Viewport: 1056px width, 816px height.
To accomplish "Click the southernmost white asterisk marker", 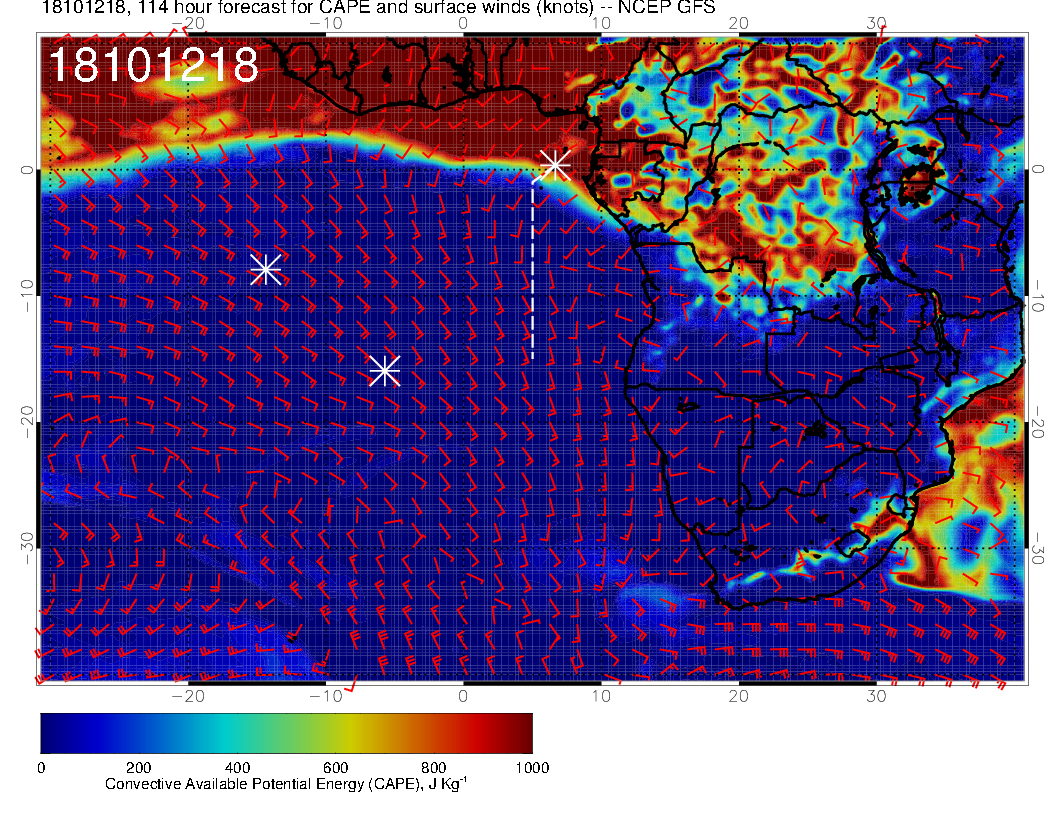I will pos(384,370).
